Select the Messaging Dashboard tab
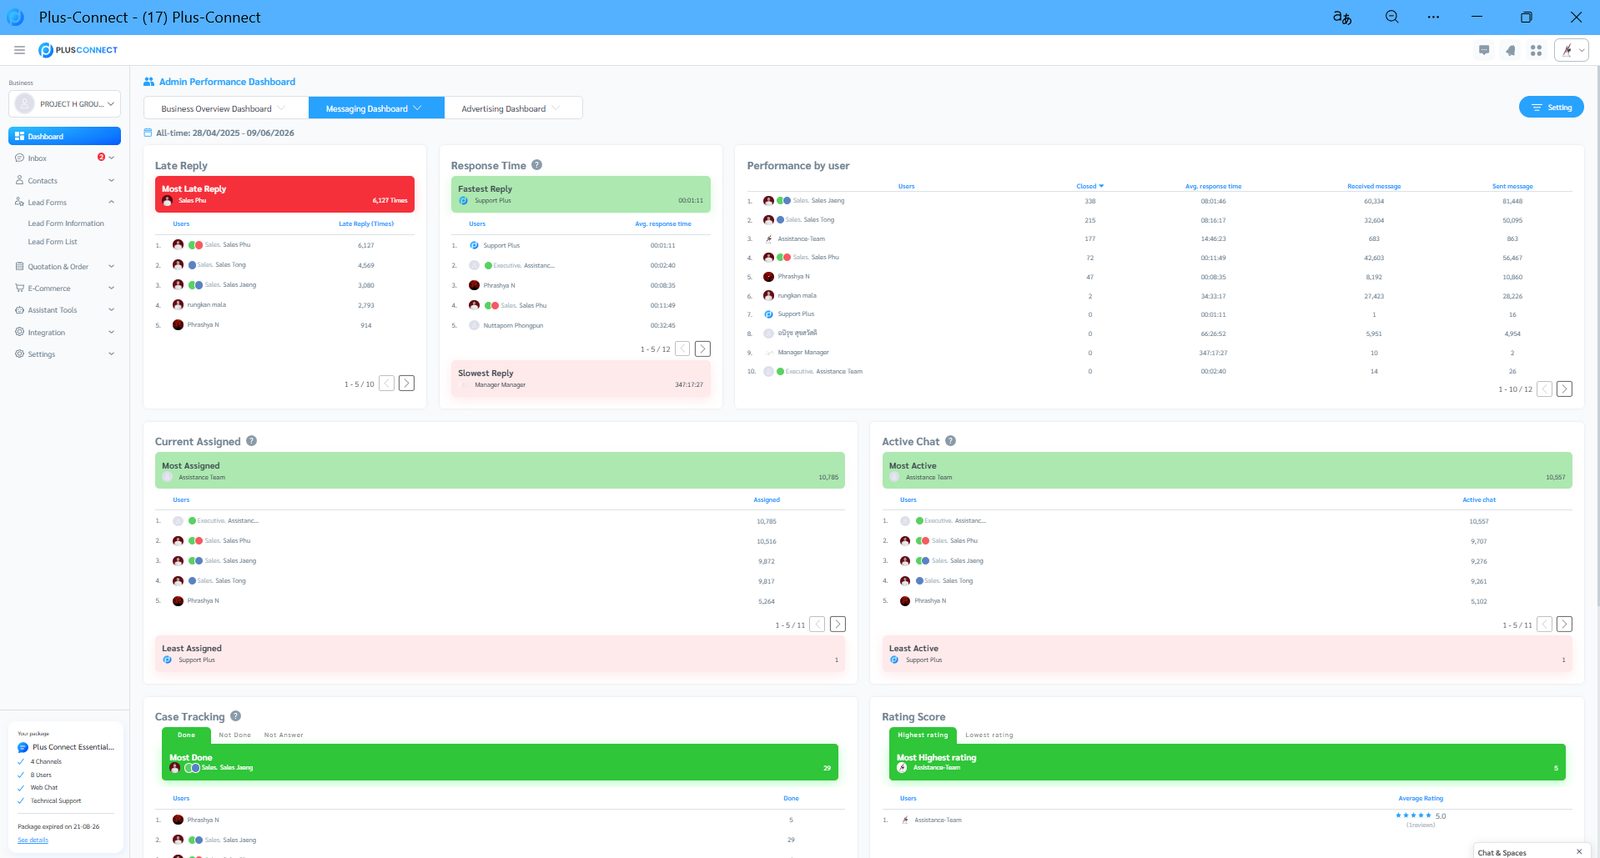This screenshot has width=1600, height=858. 375,108
